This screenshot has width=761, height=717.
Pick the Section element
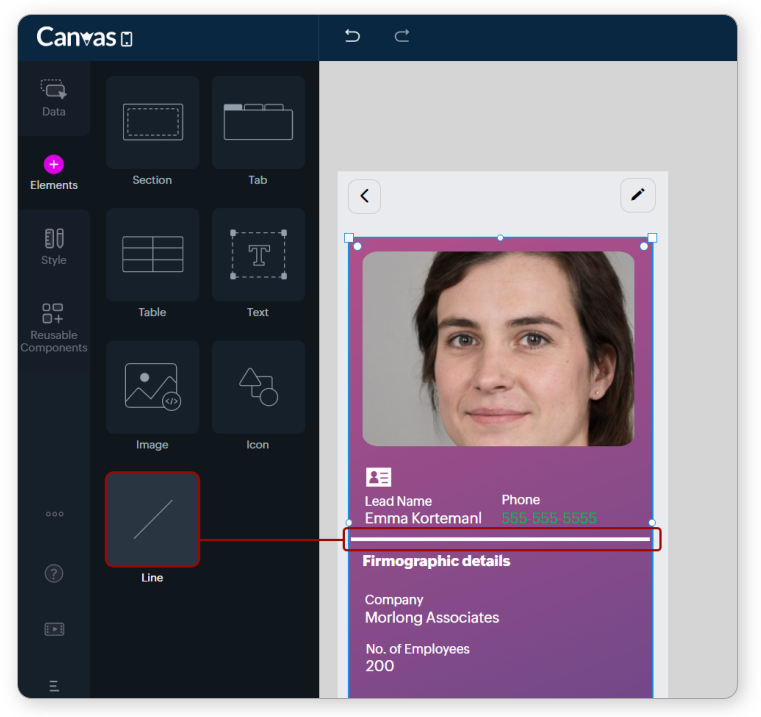point(152,122)
